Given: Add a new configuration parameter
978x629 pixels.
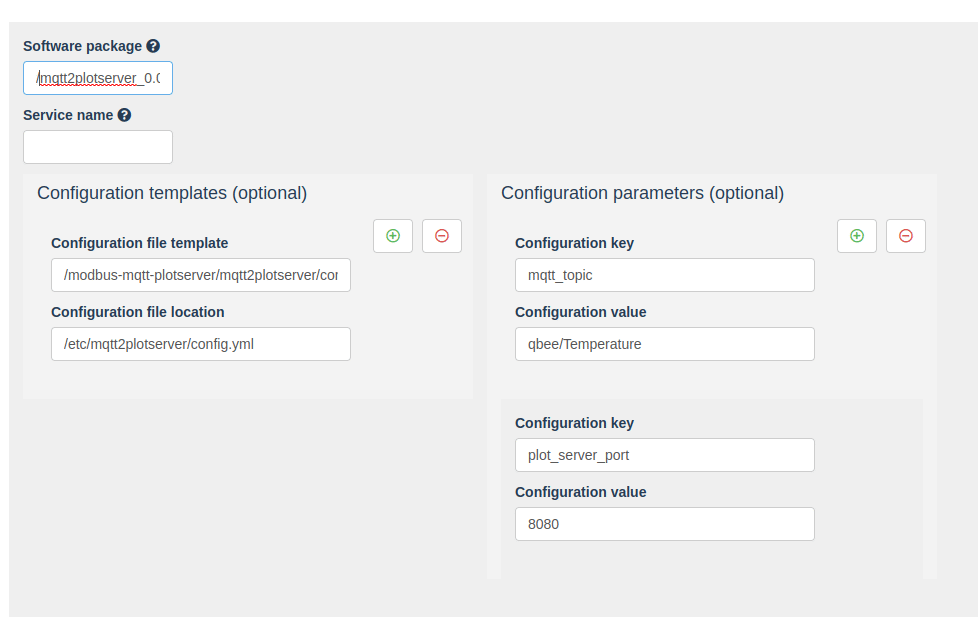Looking at the screenshot, I should click(857, 235).
